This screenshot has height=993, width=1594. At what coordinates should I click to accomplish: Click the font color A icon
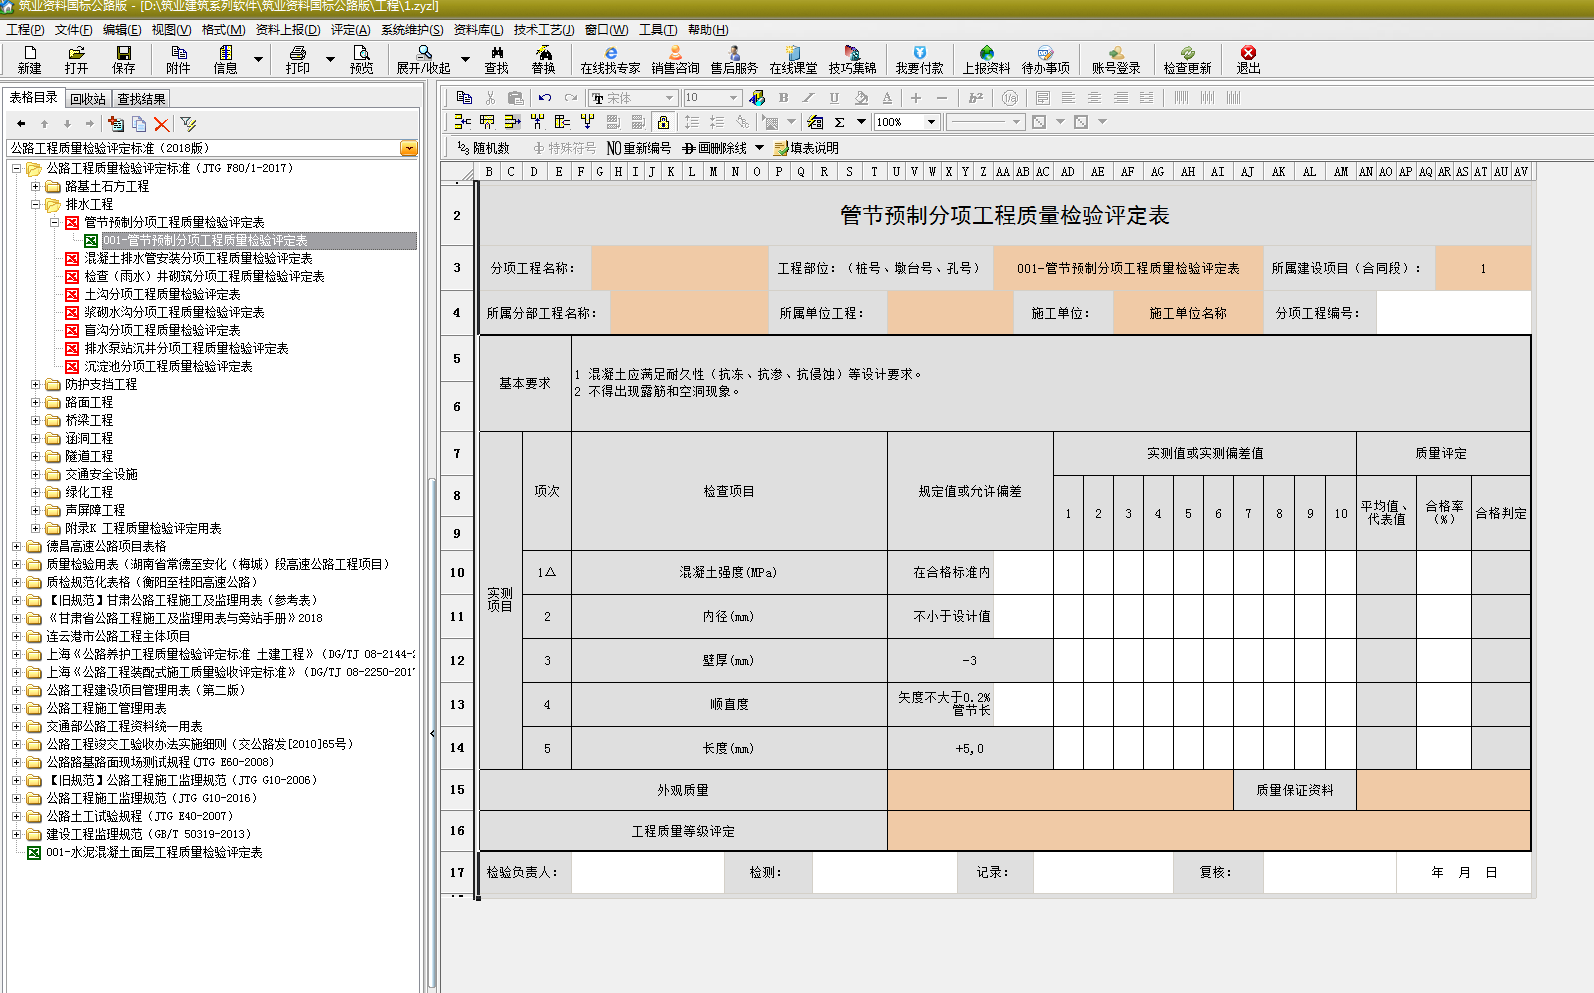(x=887, y=97)
